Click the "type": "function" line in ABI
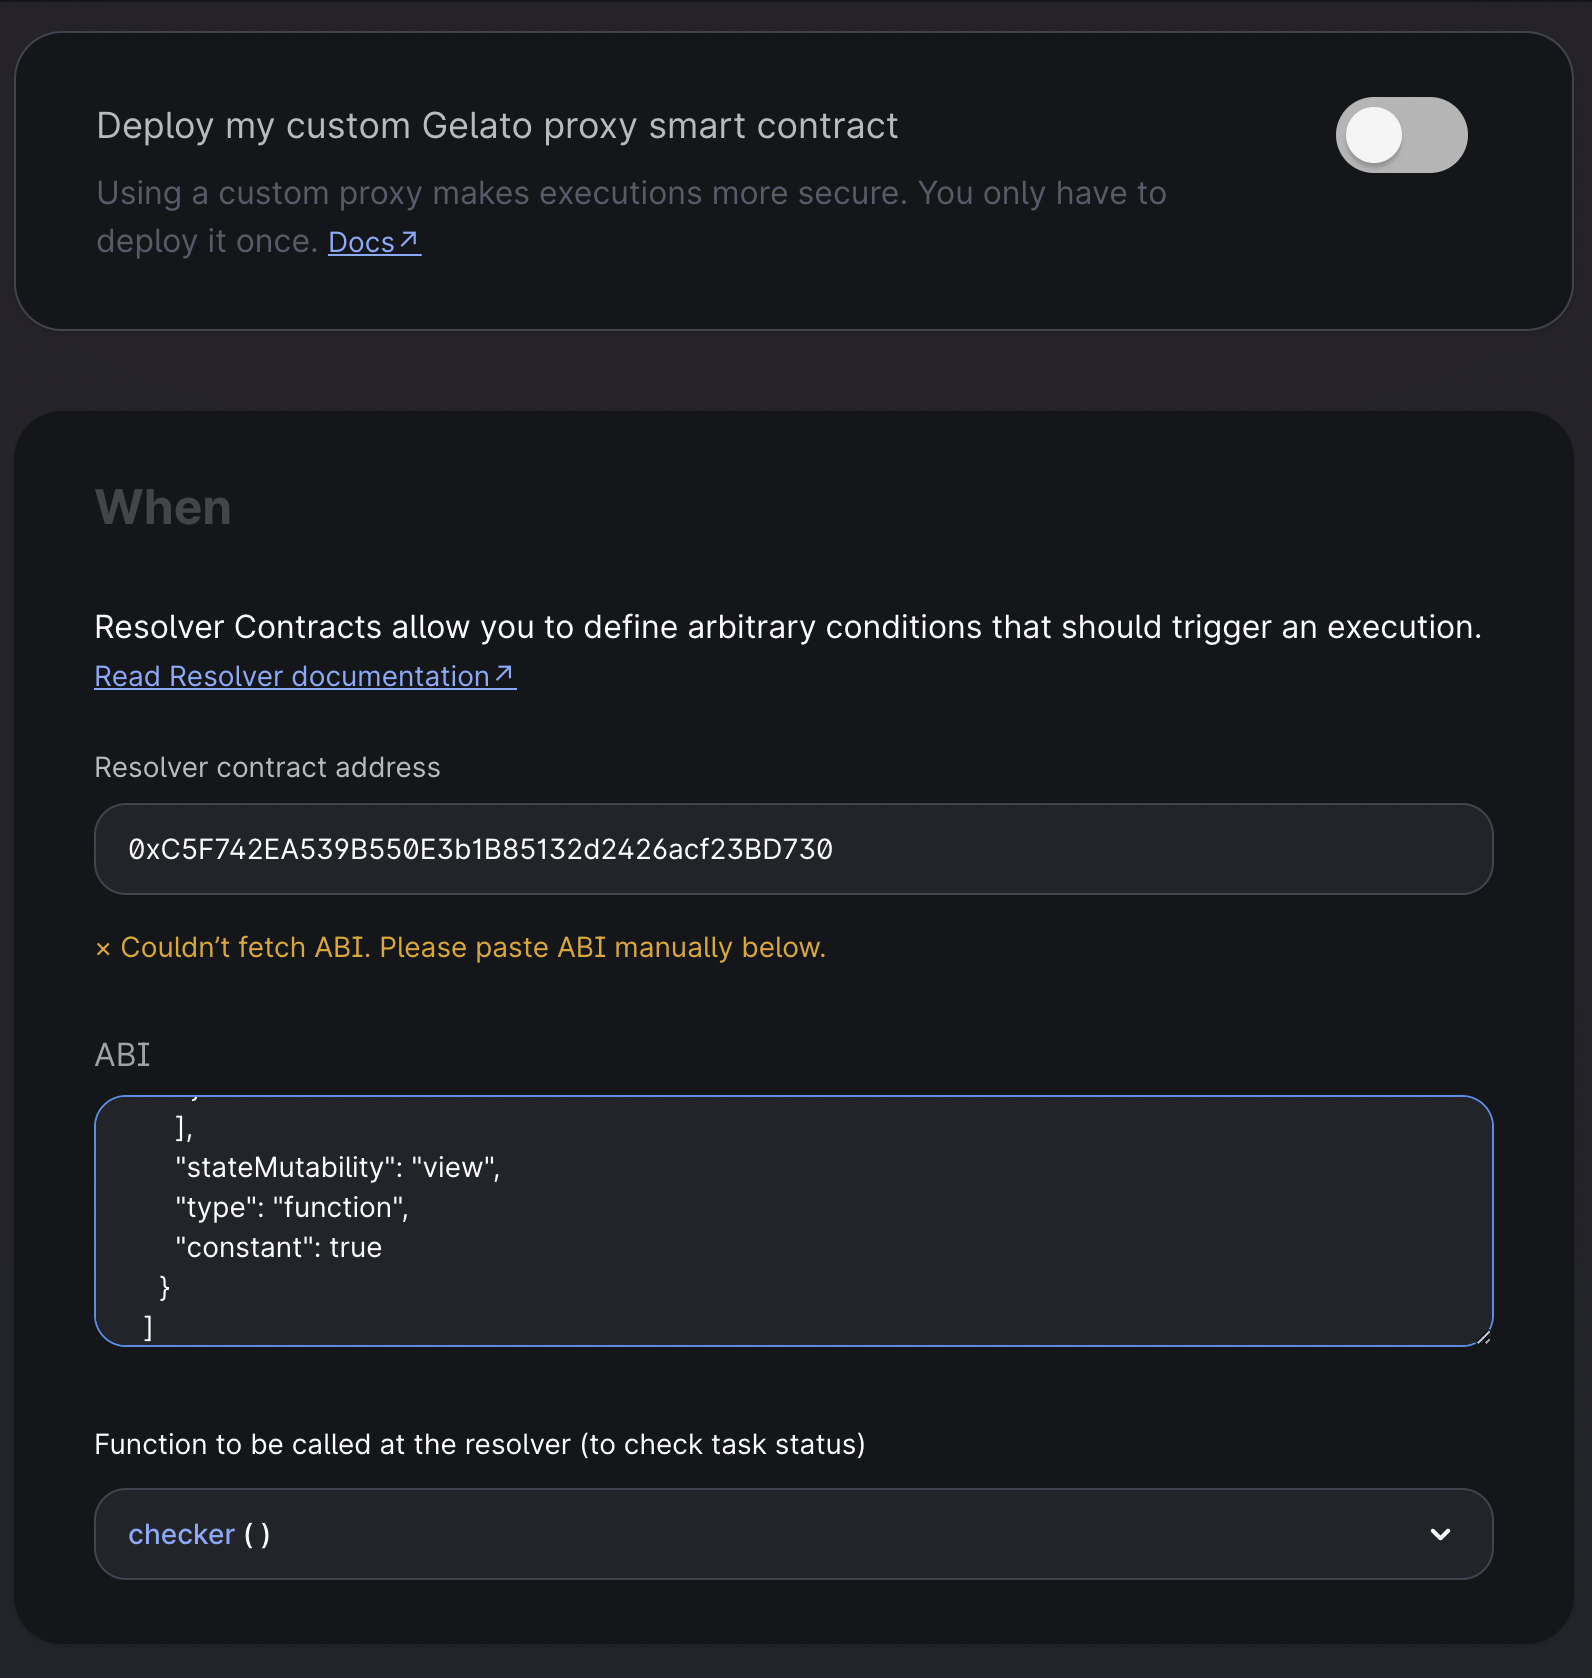 [292, 1207]
